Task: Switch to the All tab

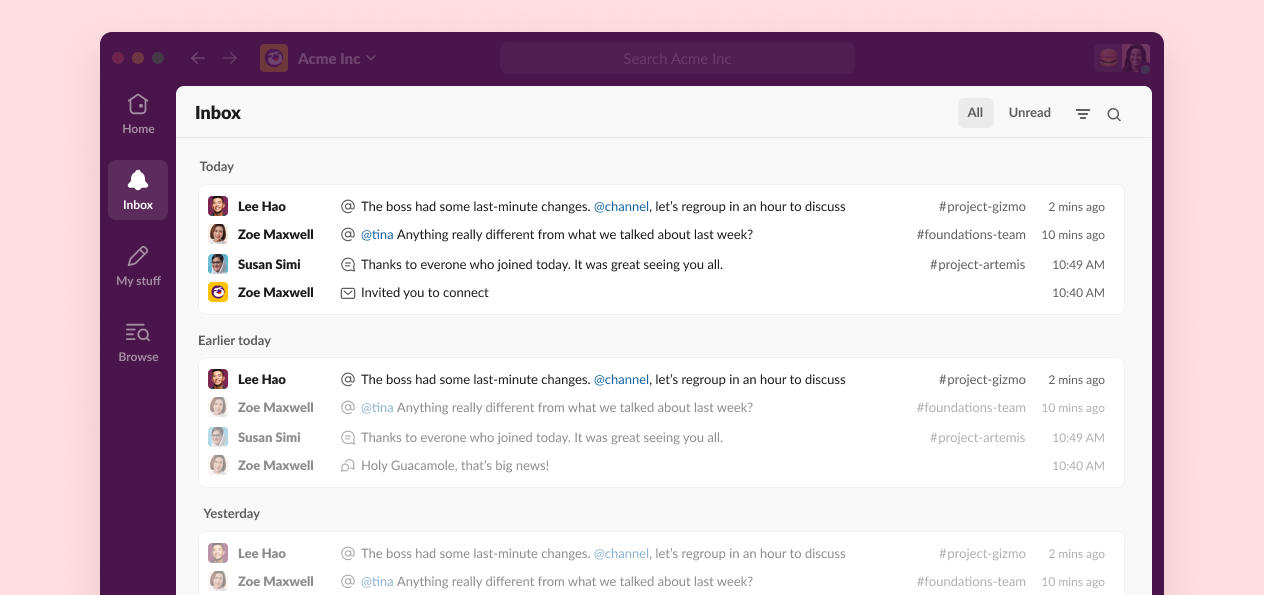Action: pos(975,113)
